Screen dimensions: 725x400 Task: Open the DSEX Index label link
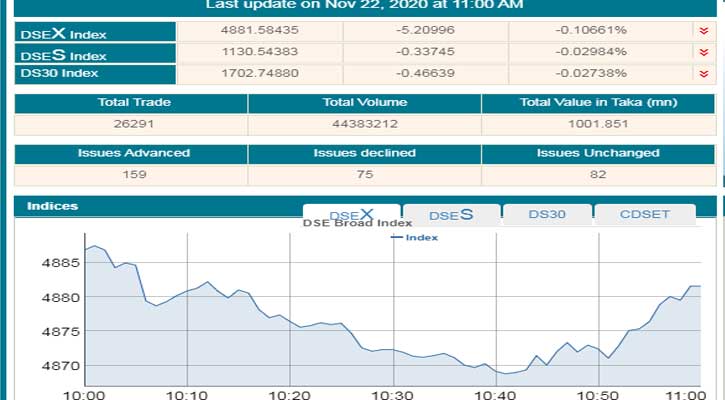point(64,33)
